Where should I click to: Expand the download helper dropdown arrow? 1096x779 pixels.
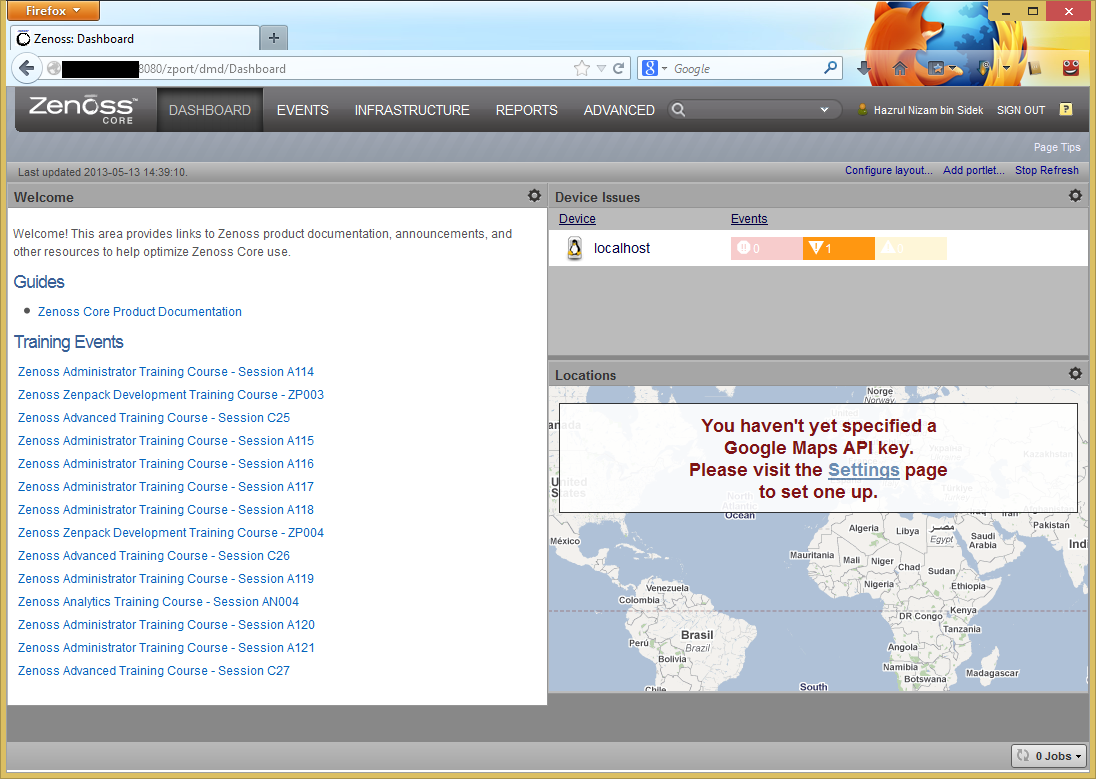[x=1007, y=69]
